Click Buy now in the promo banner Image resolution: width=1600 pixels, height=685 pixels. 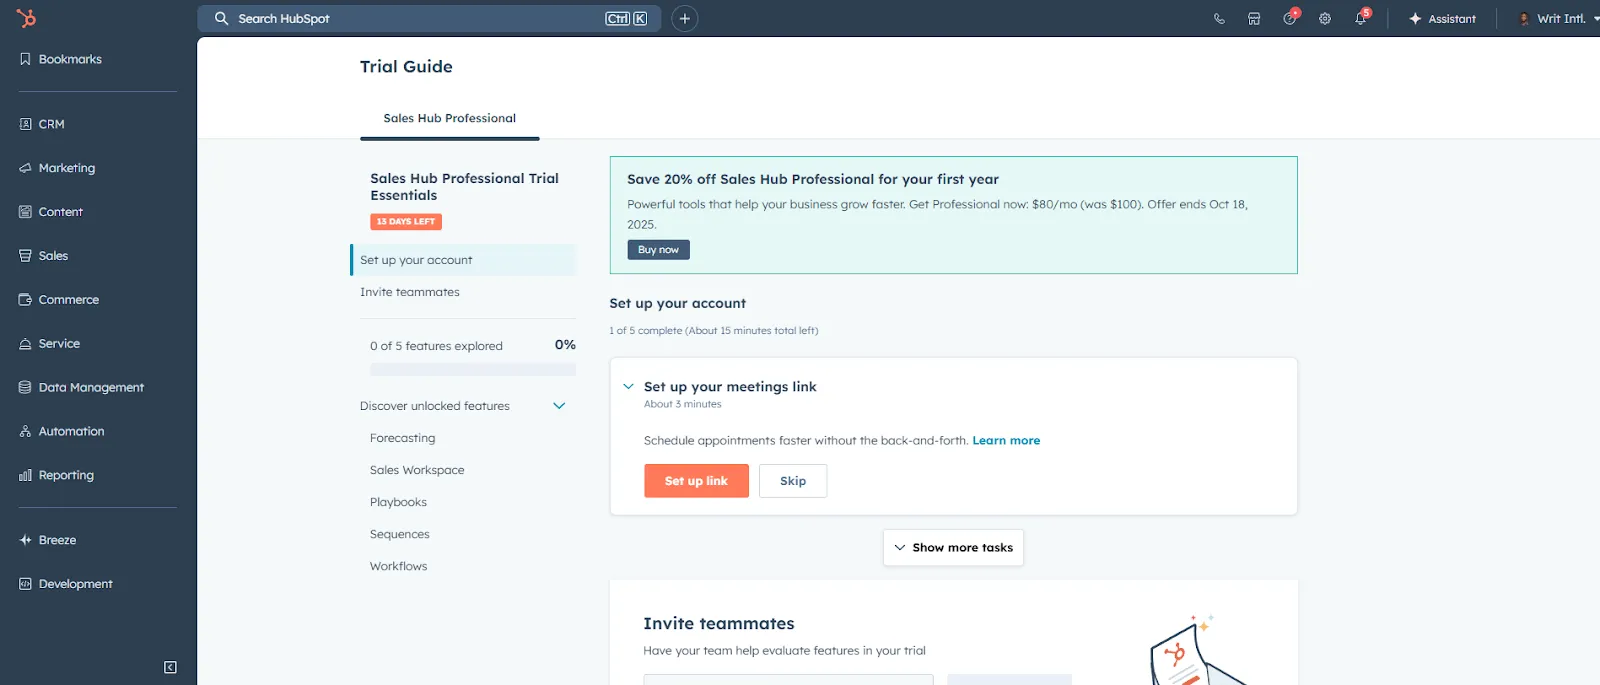click(658, 250)
